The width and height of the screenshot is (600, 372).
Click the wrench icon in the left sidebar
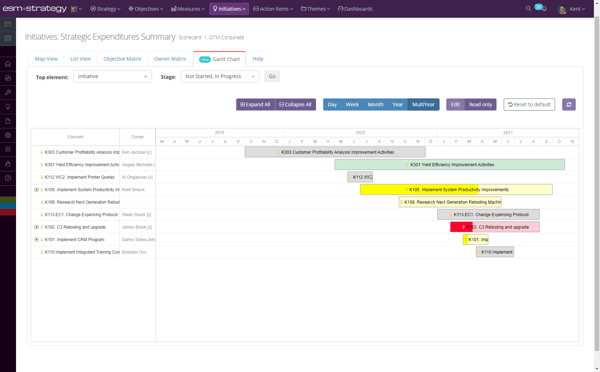tap(8, 92)
